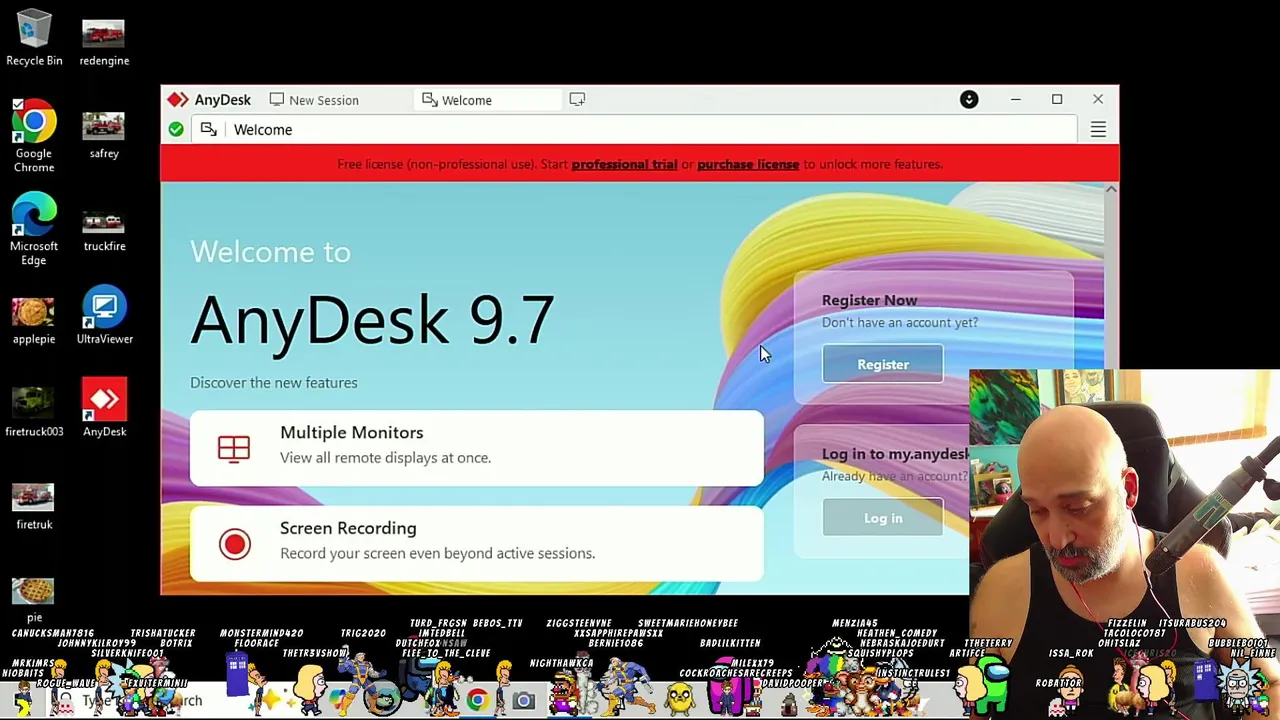The height and width of the screenshot is (720, 1280).
Task: Select the firetruck003 desktop file
Action: 34,412
